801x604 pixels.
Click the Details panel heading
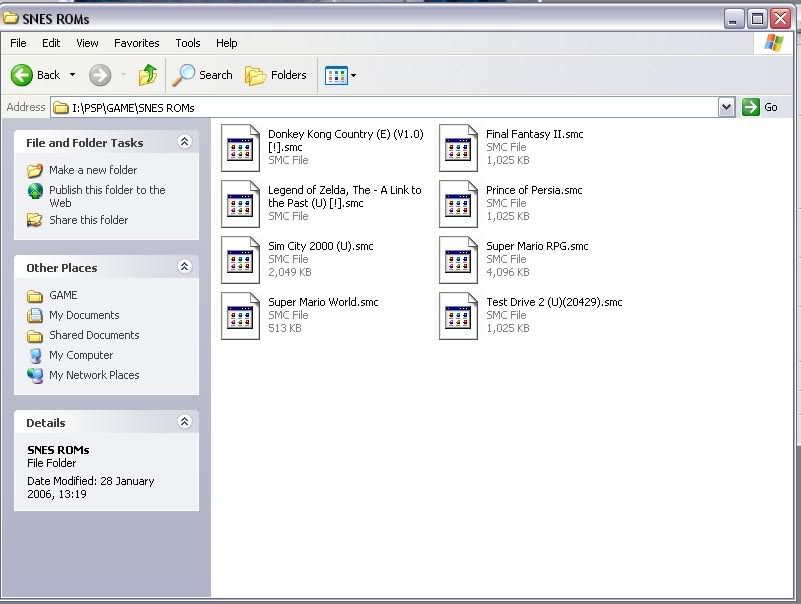tap(46, 423)
